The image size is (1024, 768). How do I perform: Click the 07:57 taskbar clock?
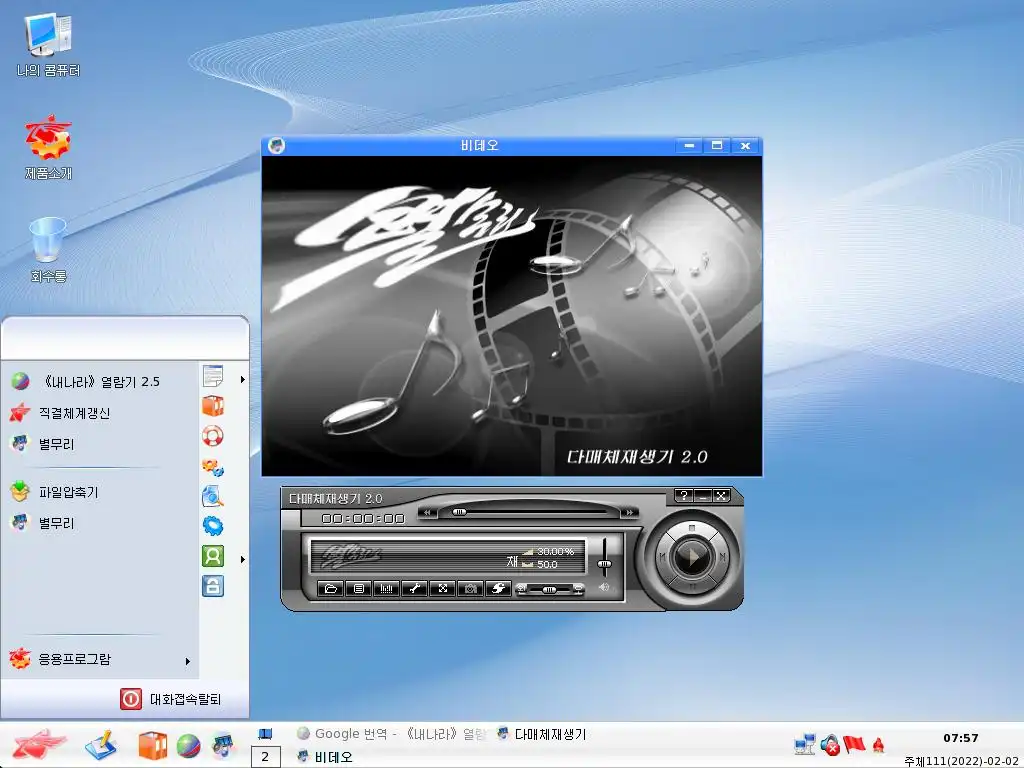[961, 738]
